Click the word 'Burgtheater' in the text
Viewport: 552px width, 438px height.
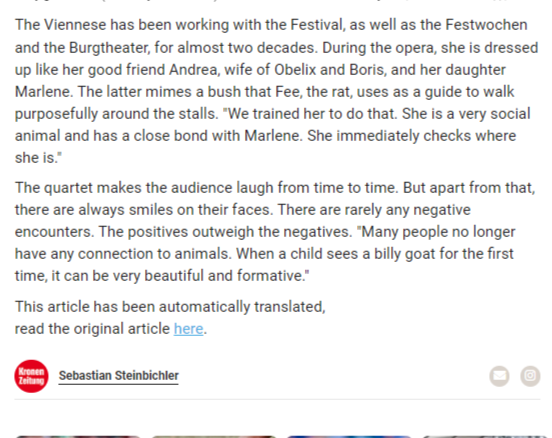(109, 48)
